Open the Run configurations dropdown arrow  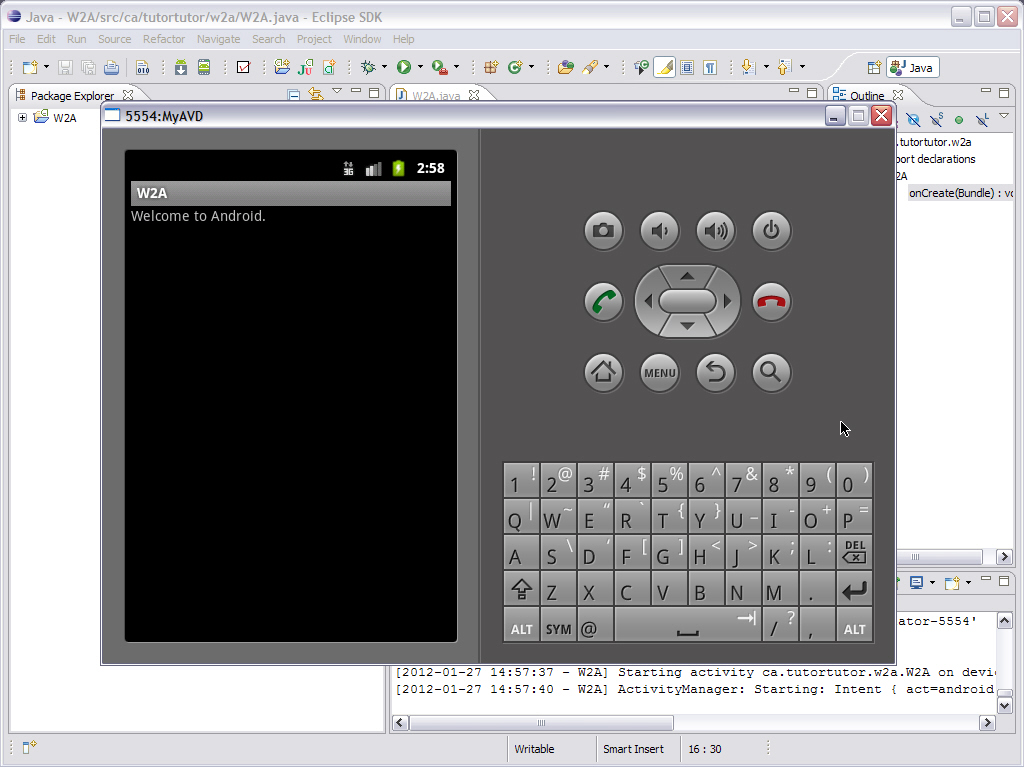(x=420, y=67)
